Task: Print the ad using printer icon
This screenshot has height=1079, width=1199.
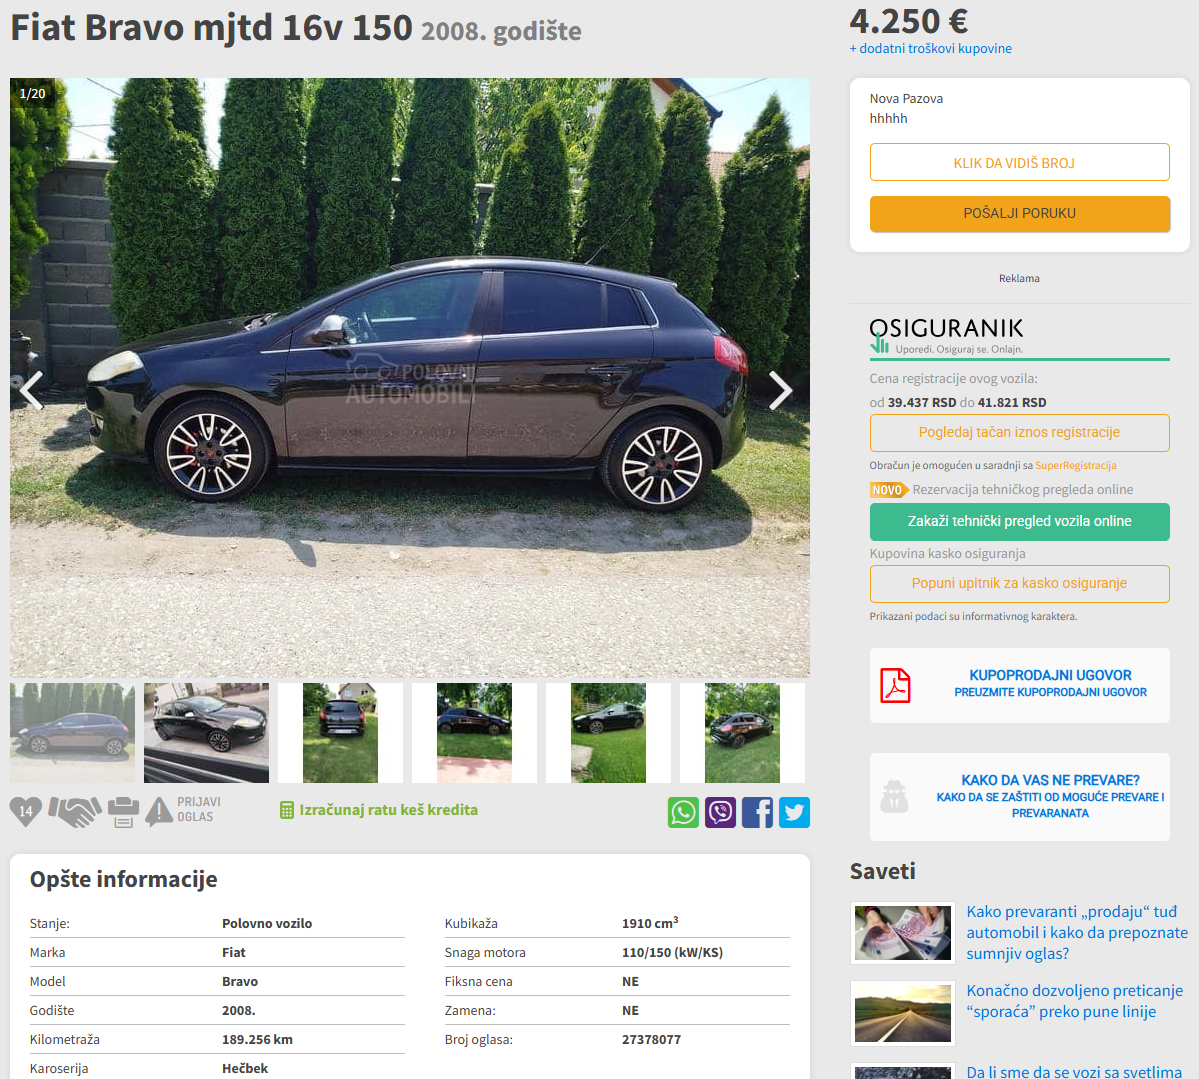Action: (123, 812)
